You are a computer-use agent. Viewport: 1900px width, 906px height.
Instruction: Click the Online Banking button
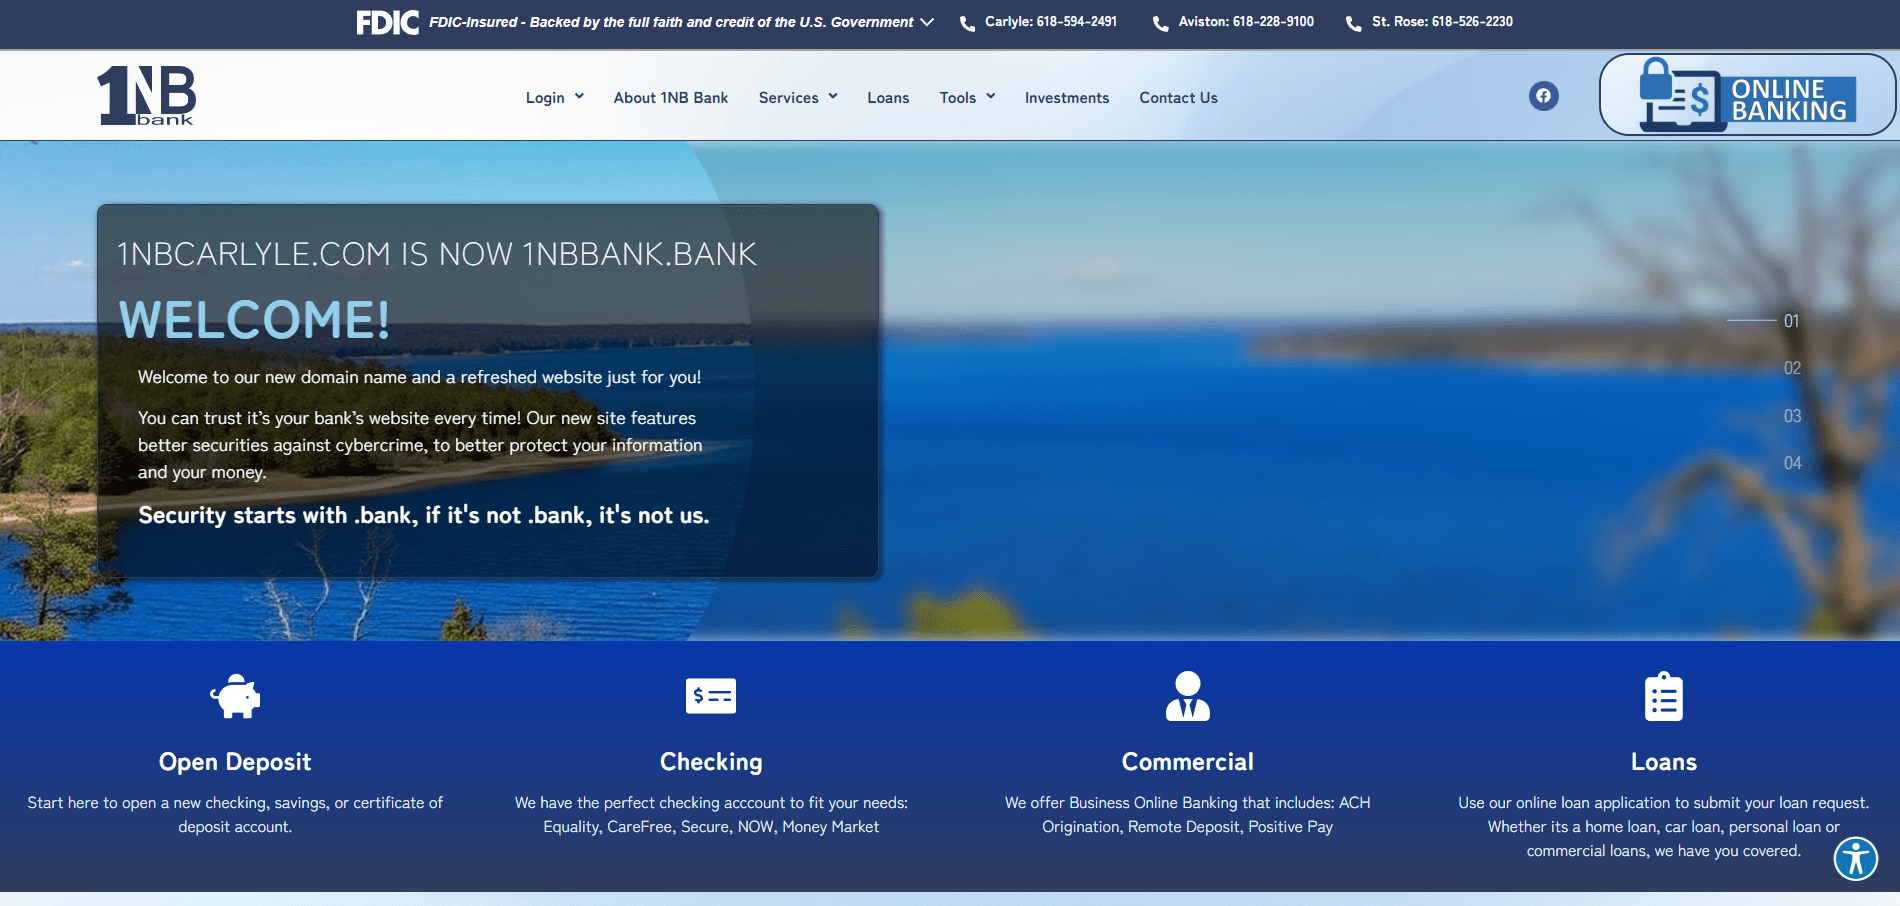click(x=1747, y=96)
